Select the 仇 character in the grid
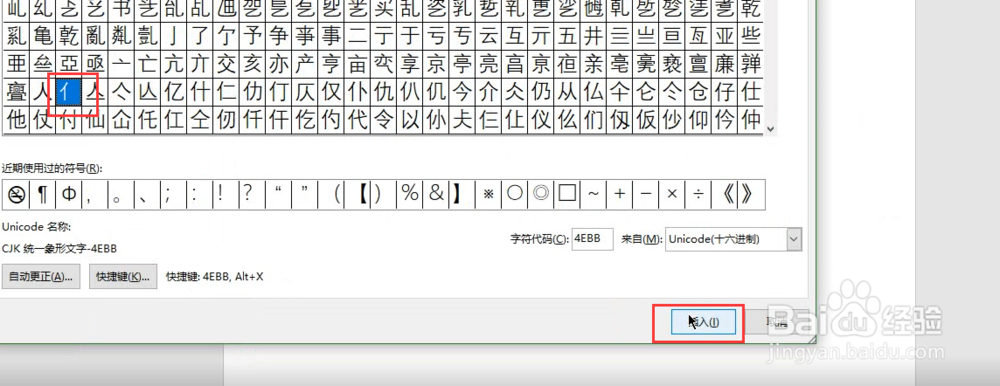Image resolution: width=1000 pixels, height=386 pixels. 383,93
